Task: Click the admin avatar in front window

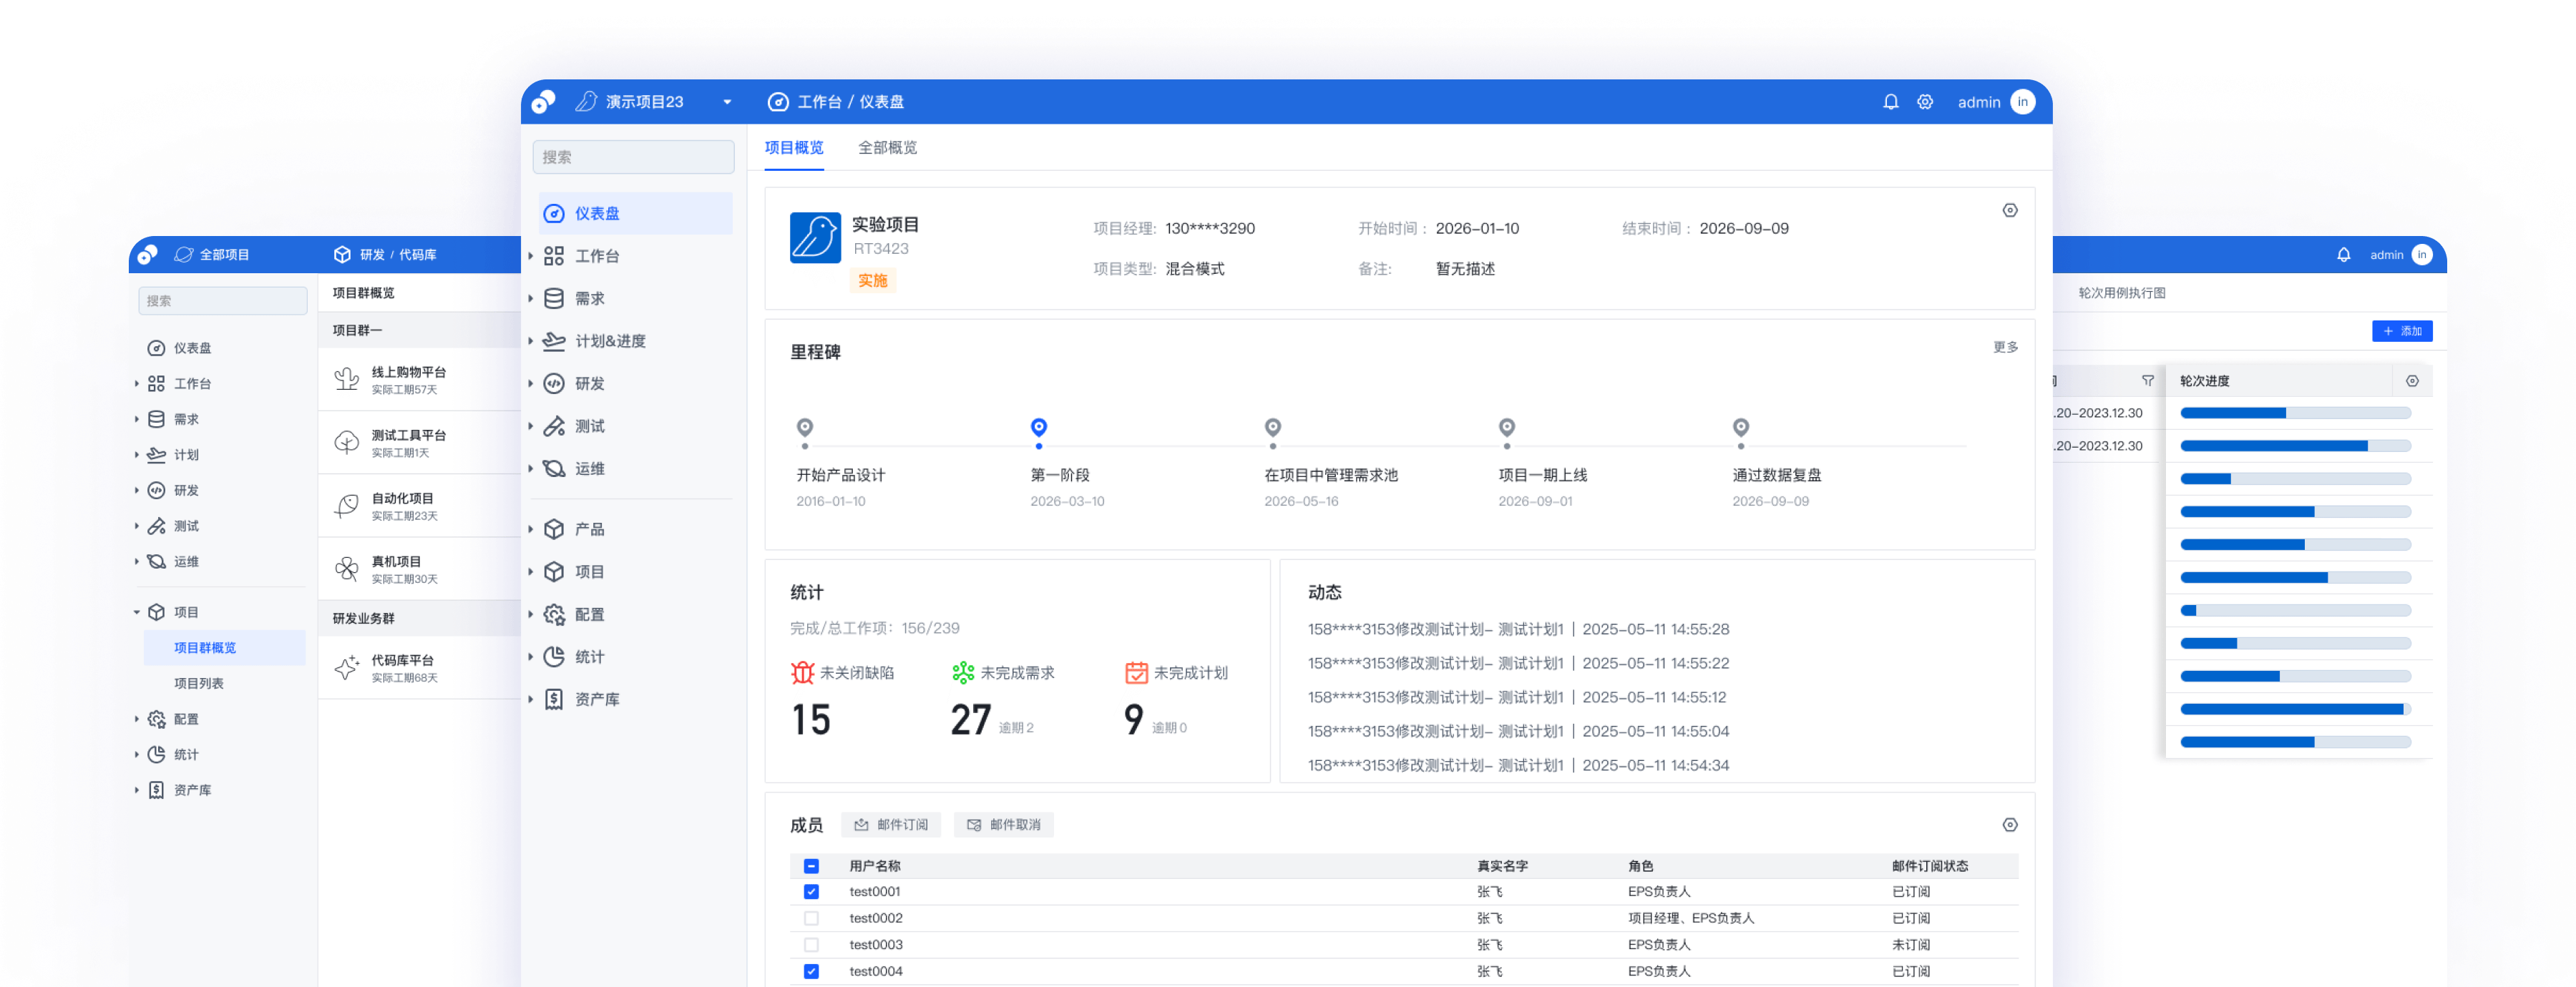Action: click(2022, 102)
